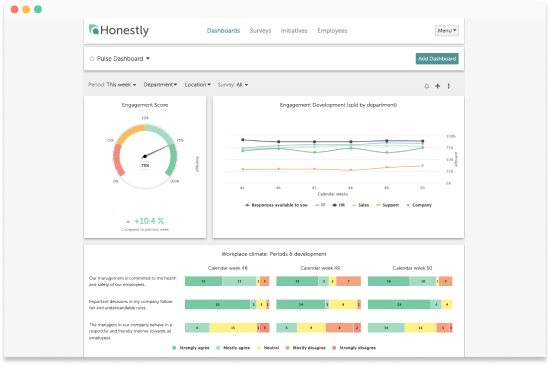Screen dimensions: 550x365
Task: Select the 'Important decisions' statement row label
Action: 130,305
